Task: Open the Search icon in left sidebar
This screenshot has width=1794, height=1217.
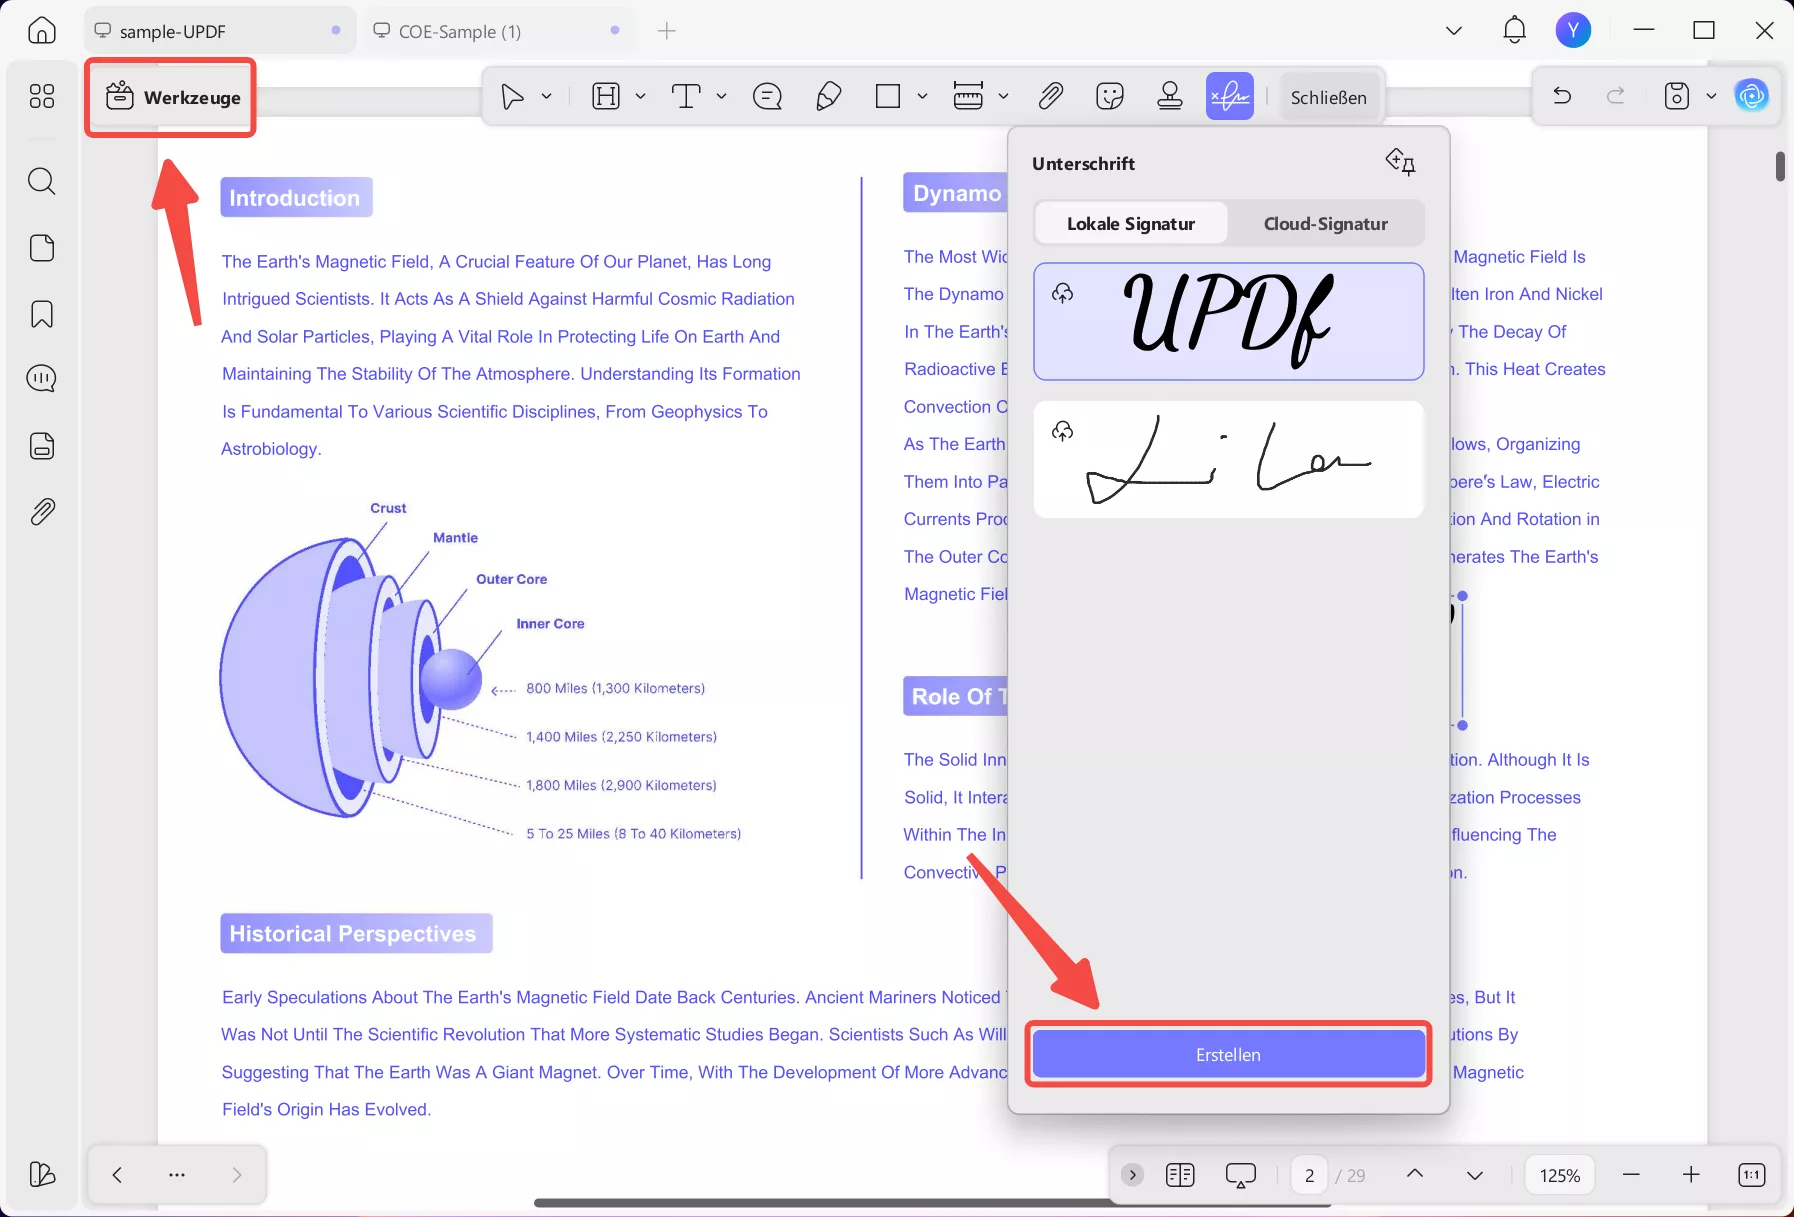Action: pos(42,181)
